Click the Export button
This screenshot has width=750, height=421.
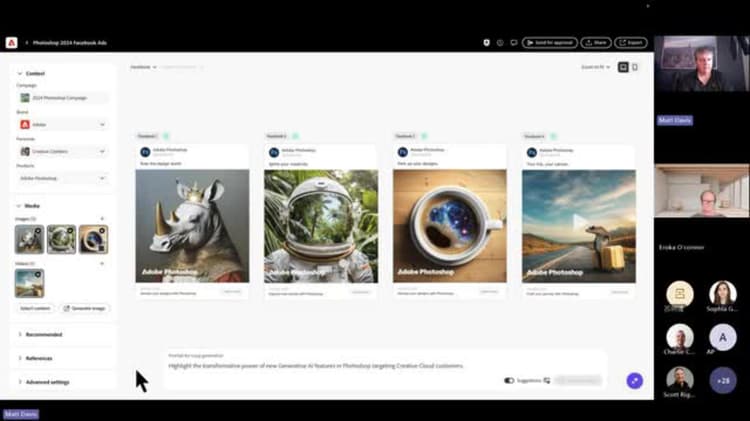tap(630, 43)
